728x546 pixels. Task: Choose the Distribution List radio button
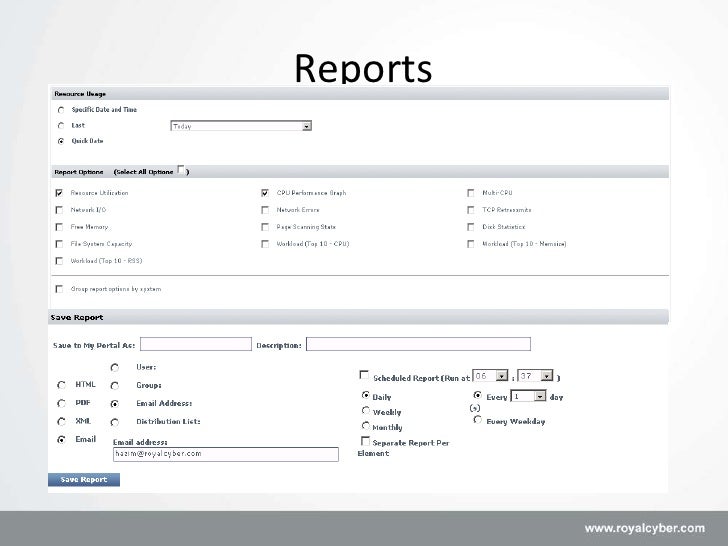coord(115,422)
